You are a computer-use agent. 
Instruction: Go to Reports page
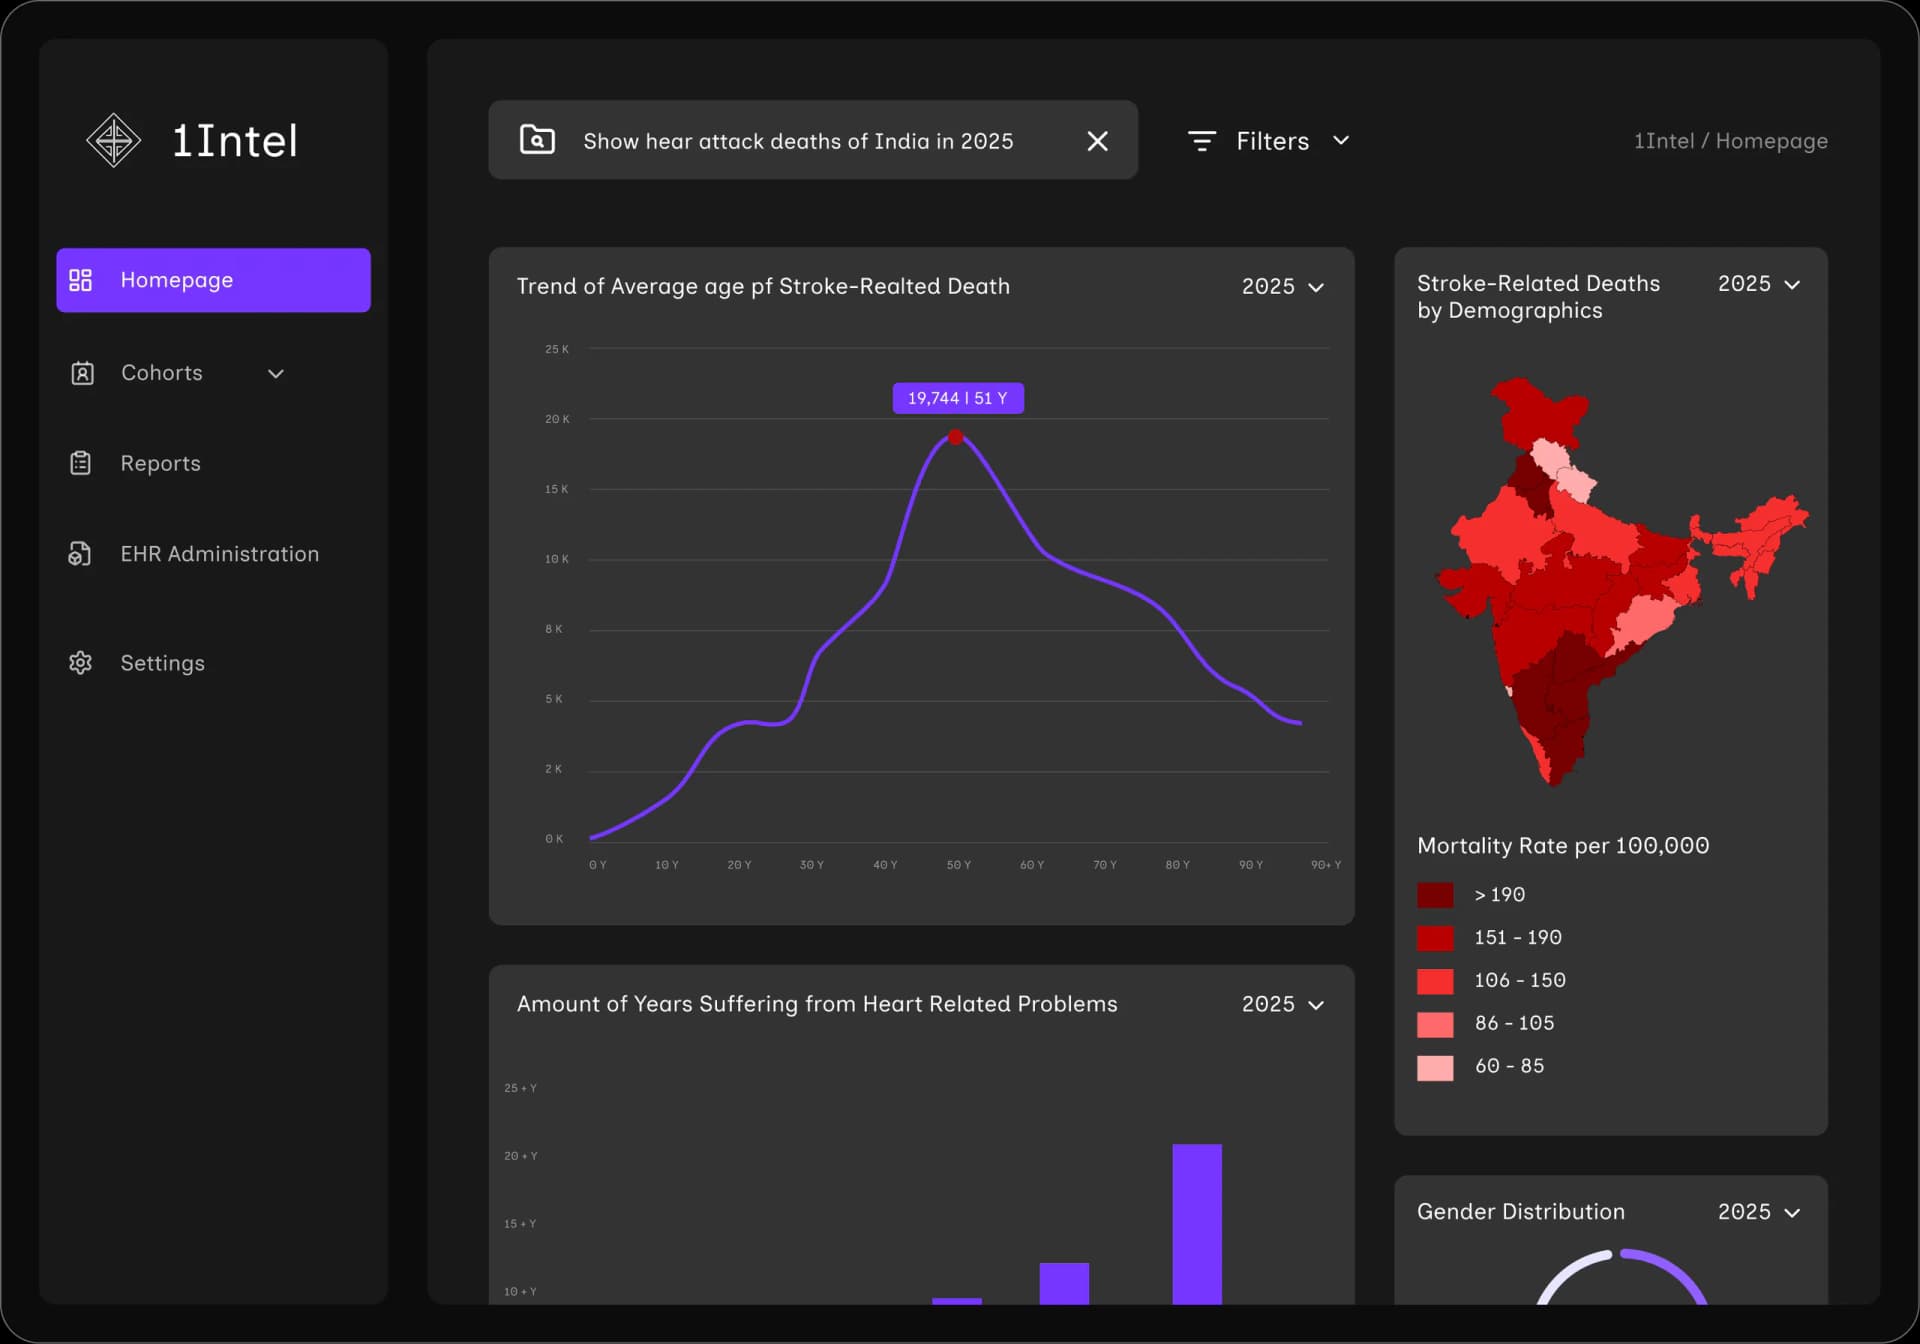pos(160,463)
